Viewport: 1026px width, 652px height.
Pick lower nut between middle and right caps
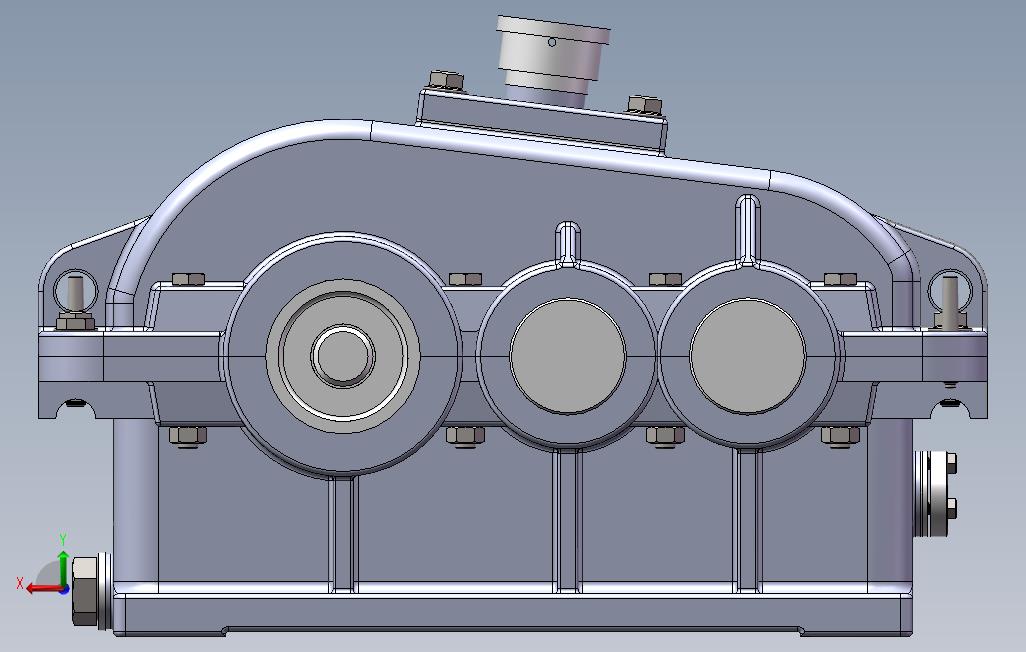coord(665,436)
